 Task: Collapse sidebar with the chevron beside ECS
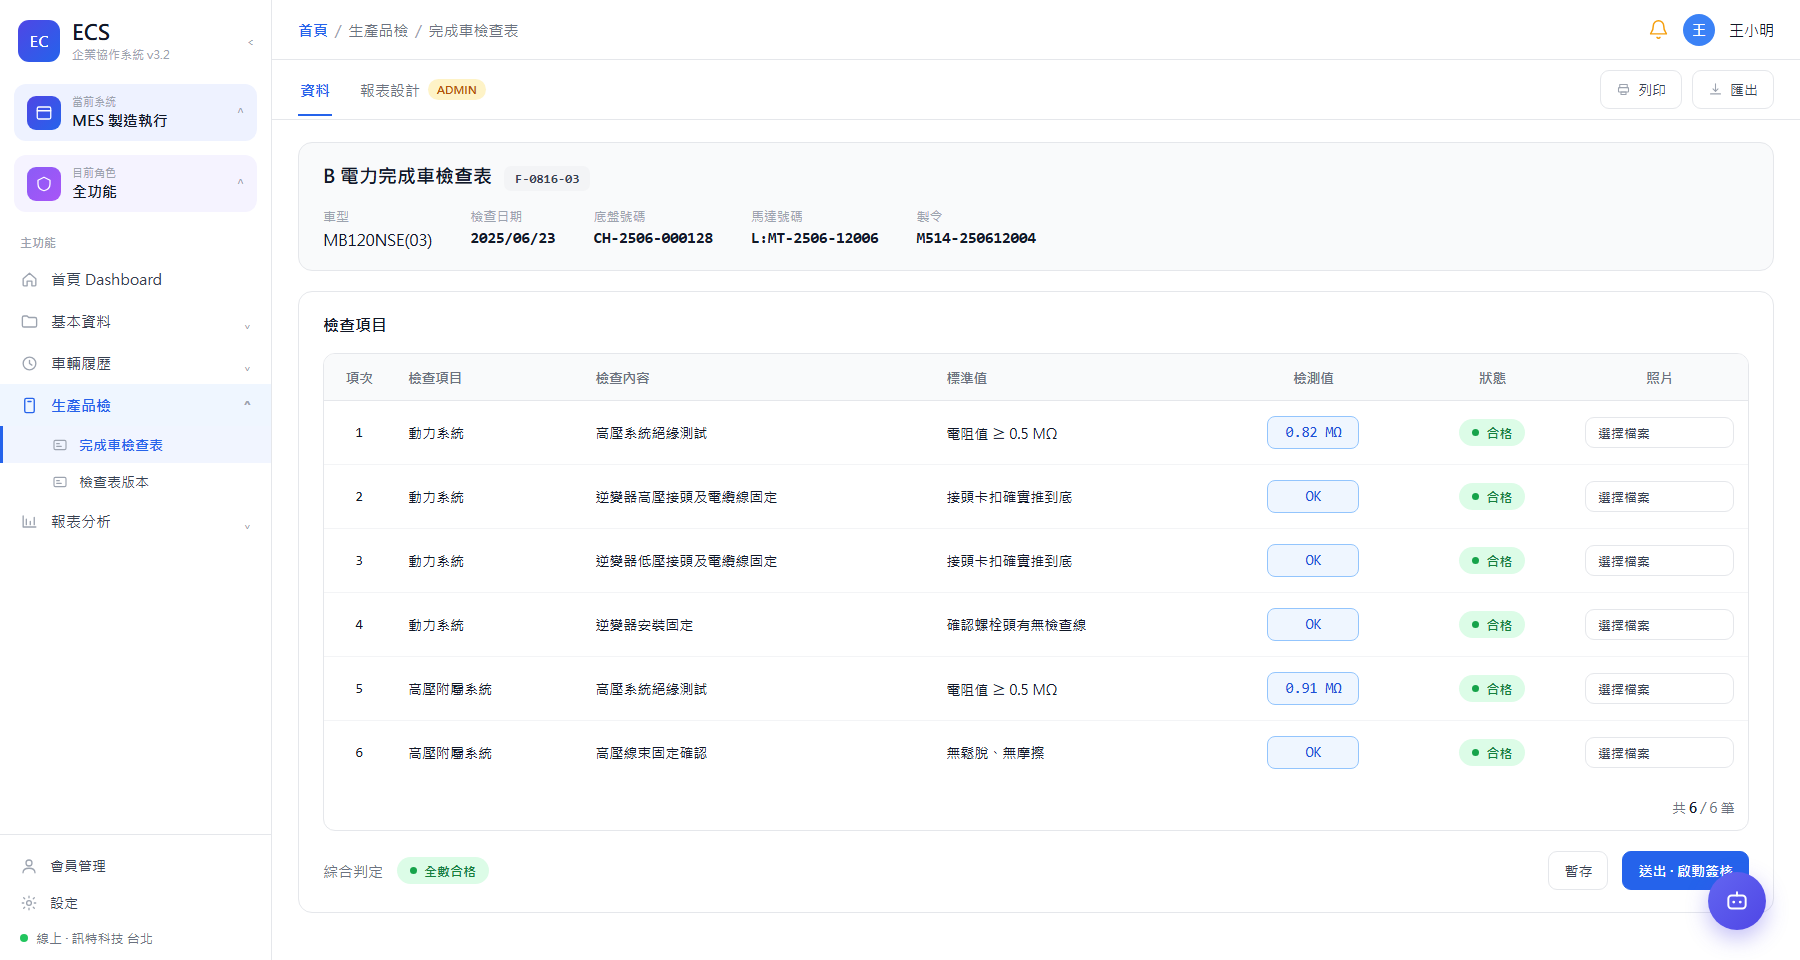click(x=250, y=42)
